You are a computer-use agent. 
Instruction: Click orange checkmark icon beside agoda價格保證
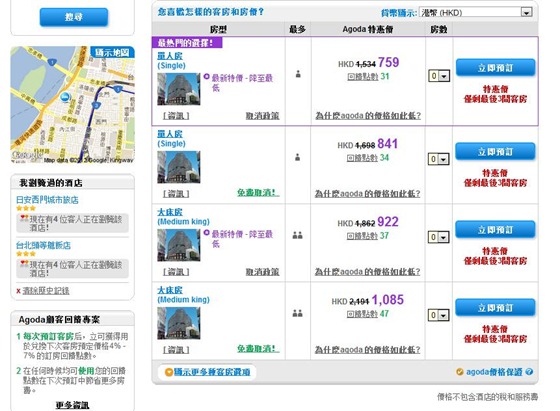point(460,372)
